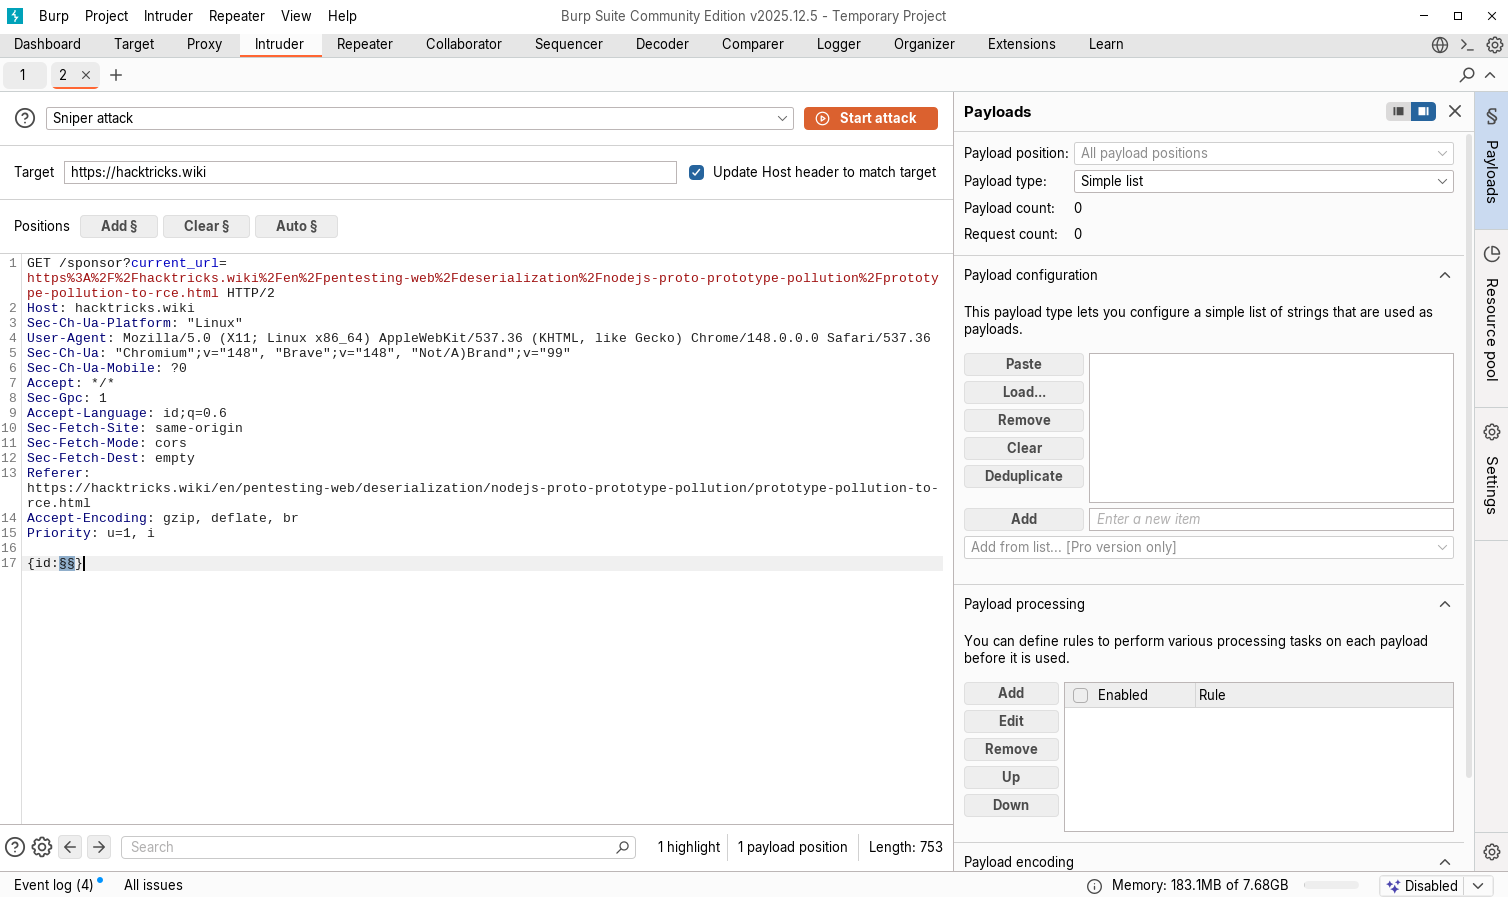
Task: Go to previous search match arrow
Action: tap(70, 847)
